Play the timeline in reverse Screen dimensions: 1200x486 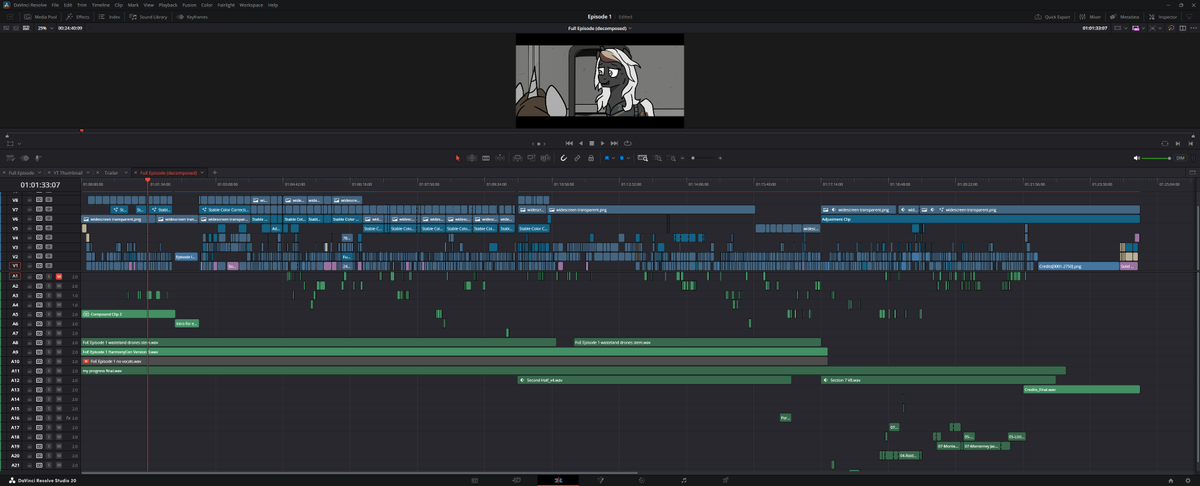coord(581,143)
